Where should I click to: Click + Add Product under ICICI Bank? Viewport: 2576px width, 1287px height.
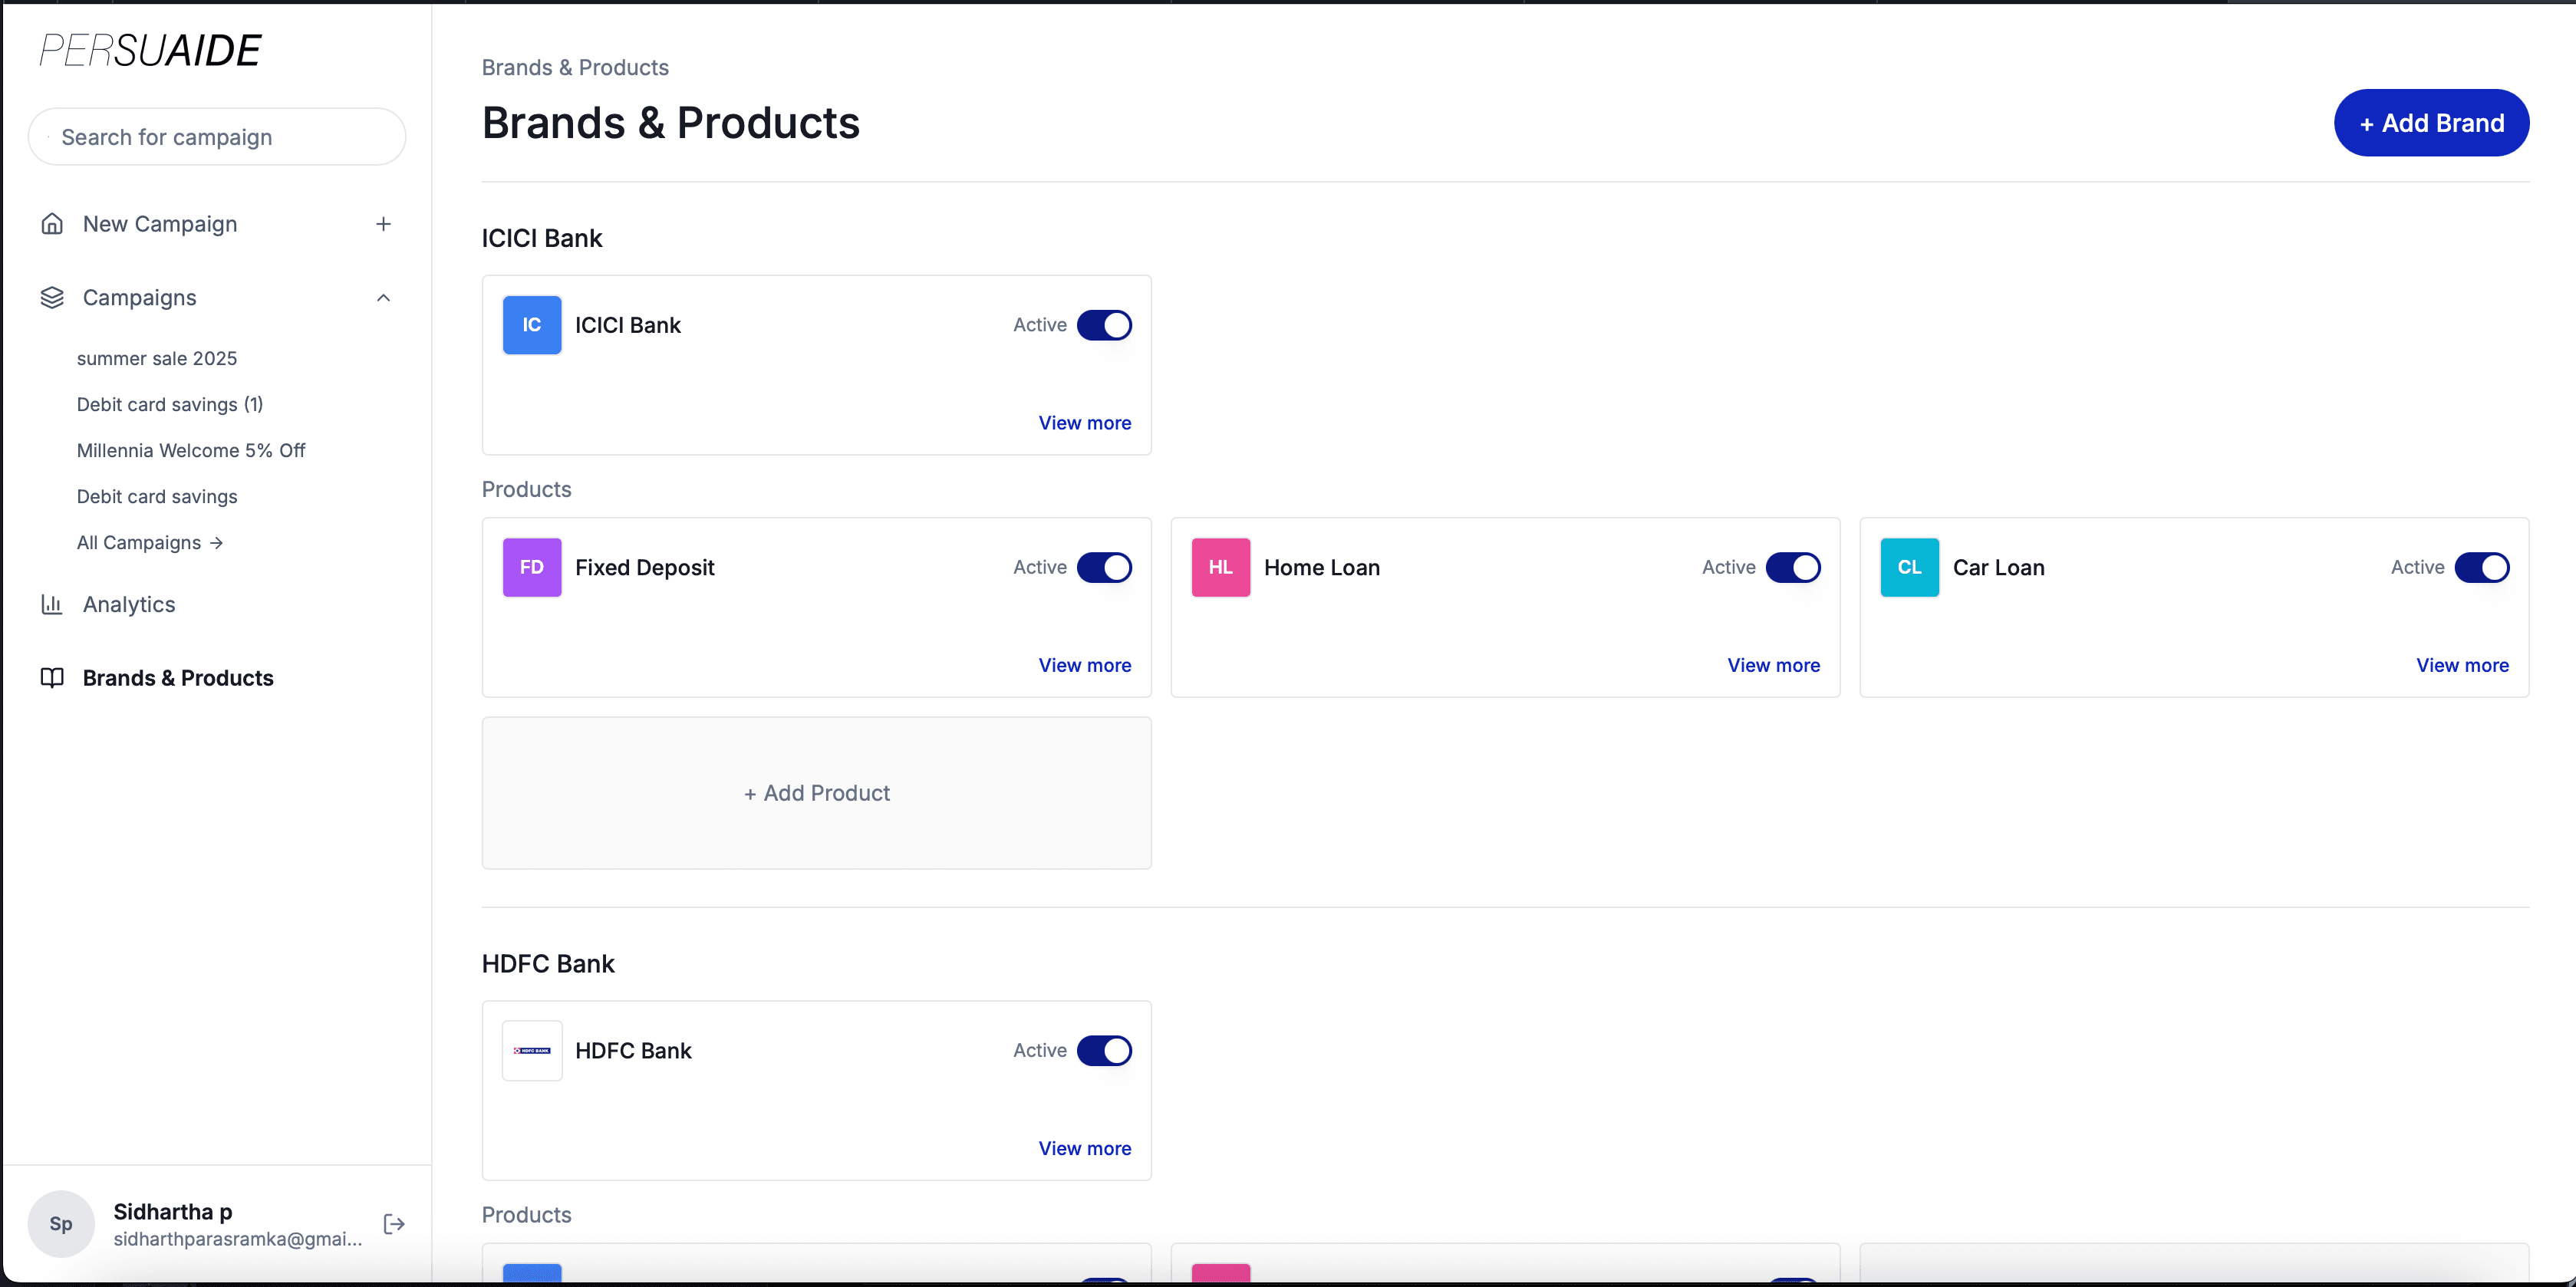(816, 793)
